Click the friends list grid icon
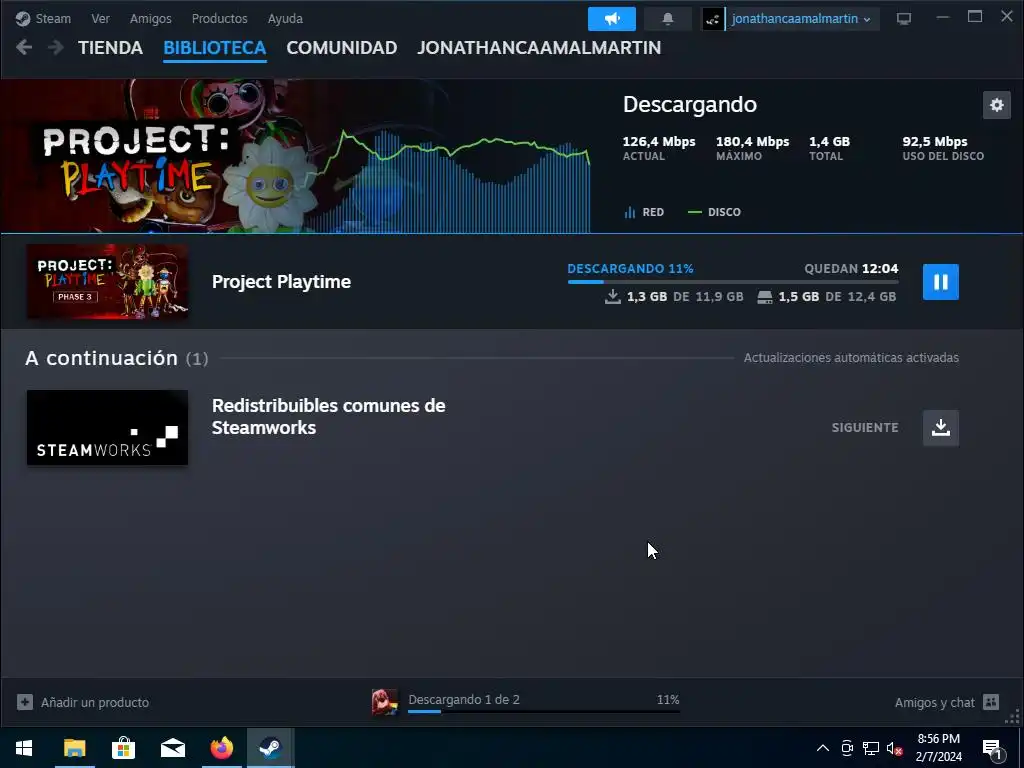The image size is (1024, 768). (x=991, y=702)
